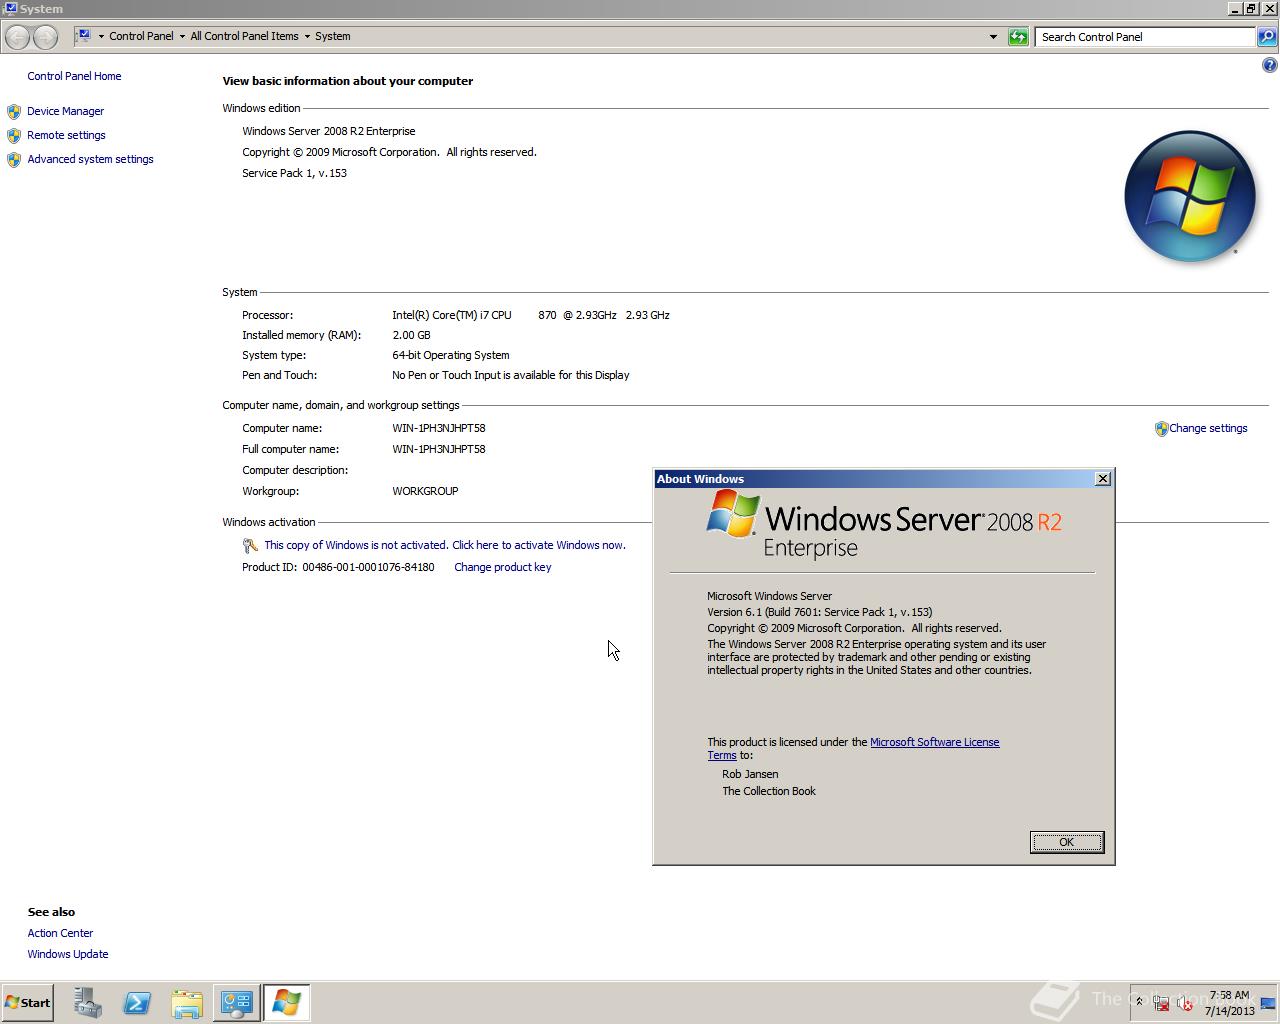Expand the All Control Panel Items breadcrumb arrow
This screenshot has height=1024, width=1280.
307,36
